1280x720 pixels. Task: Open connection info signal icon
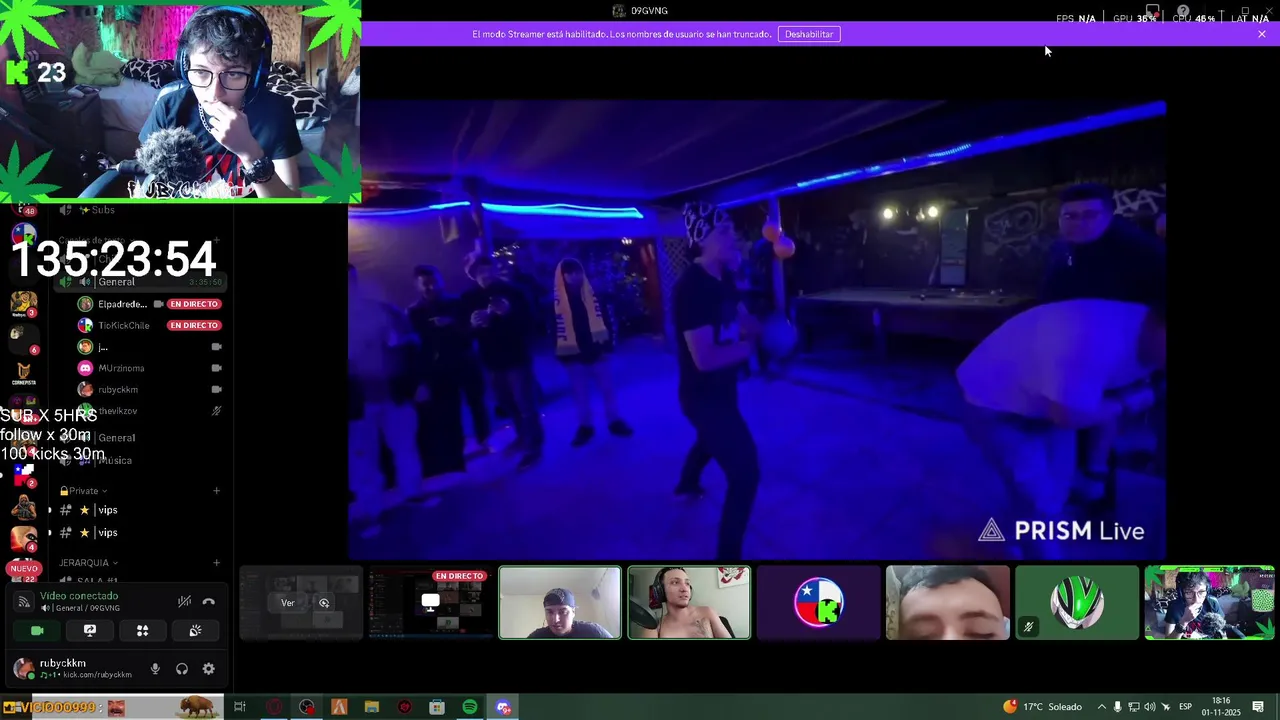[x=24, y=602]
